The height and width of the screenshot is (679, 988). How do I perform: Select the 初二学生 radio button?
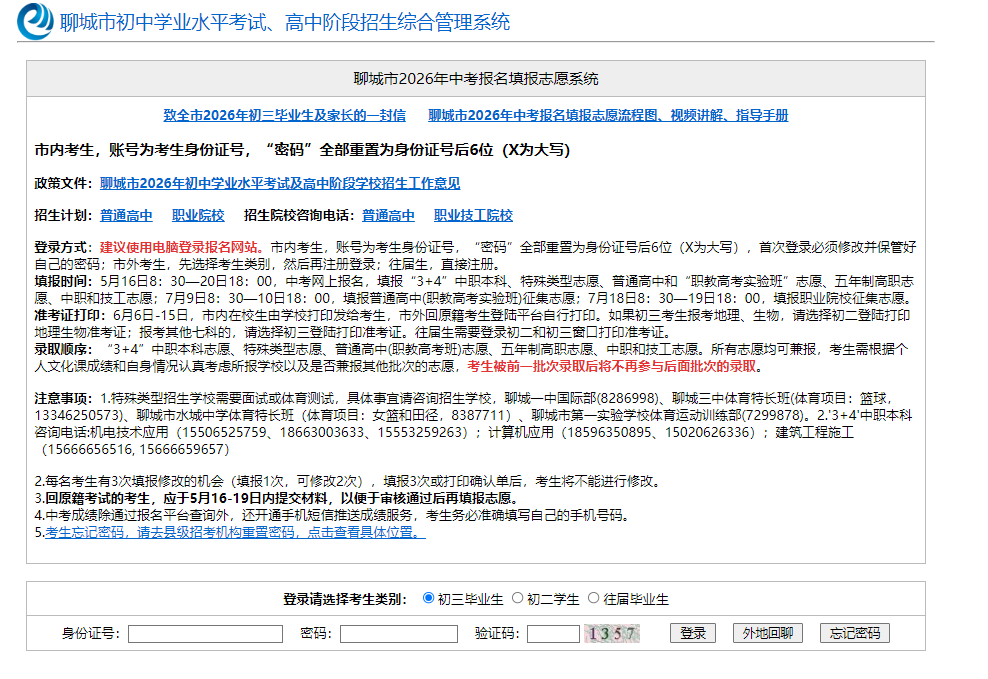click(x=517, y=598)
